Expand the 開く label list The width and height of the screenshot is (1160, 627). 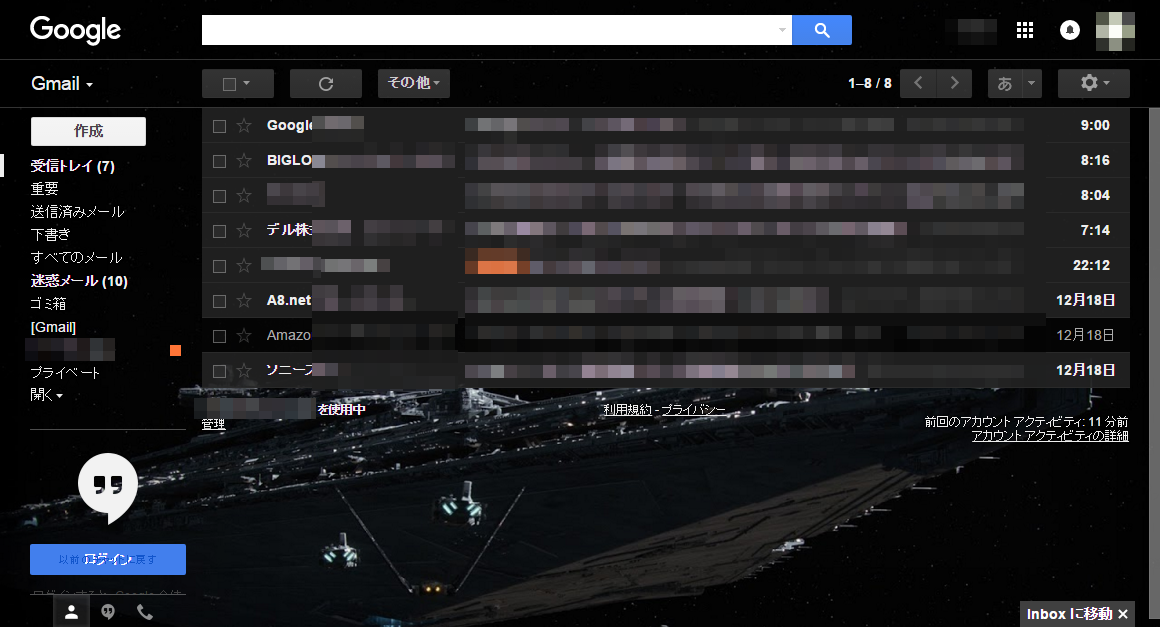point(46,395)
